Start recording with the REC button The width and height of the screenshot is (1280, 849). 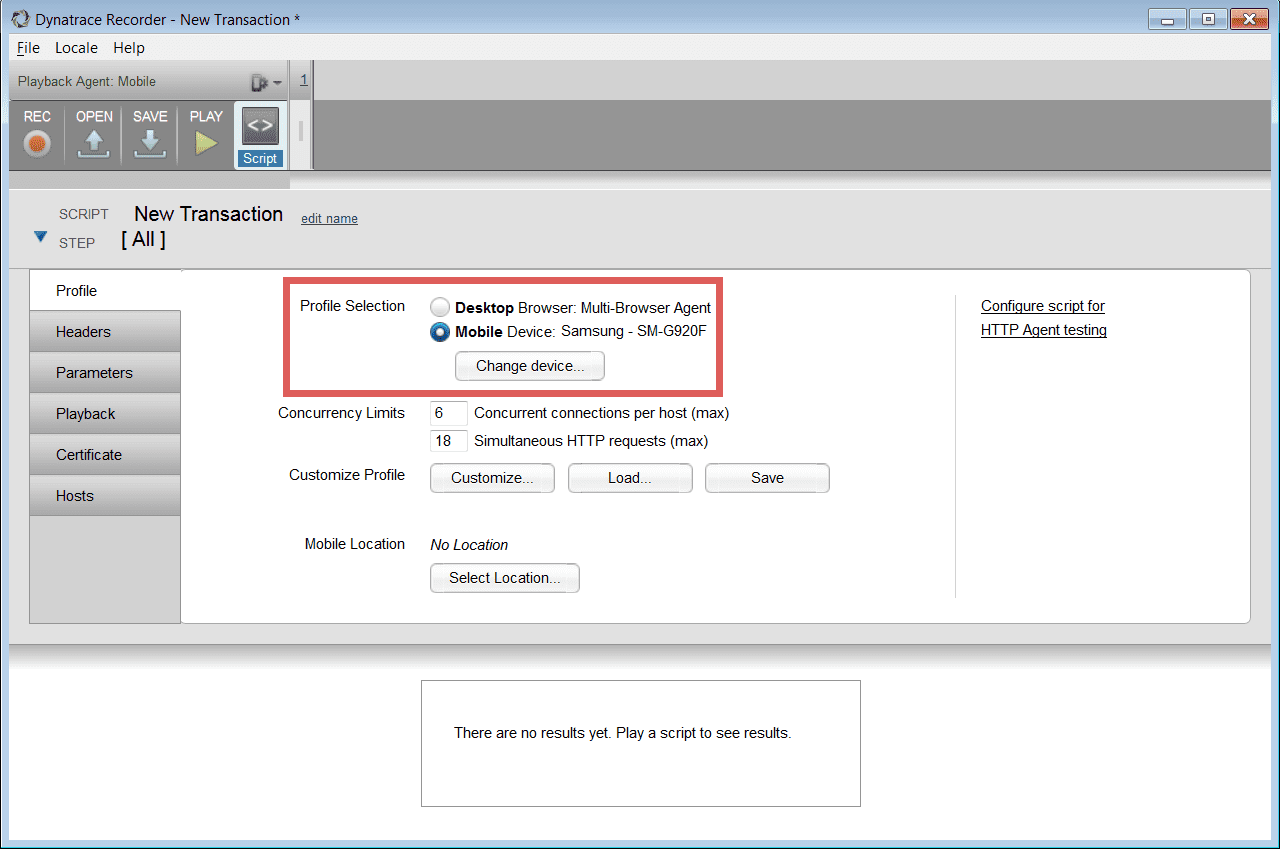[x=37, y=134]
